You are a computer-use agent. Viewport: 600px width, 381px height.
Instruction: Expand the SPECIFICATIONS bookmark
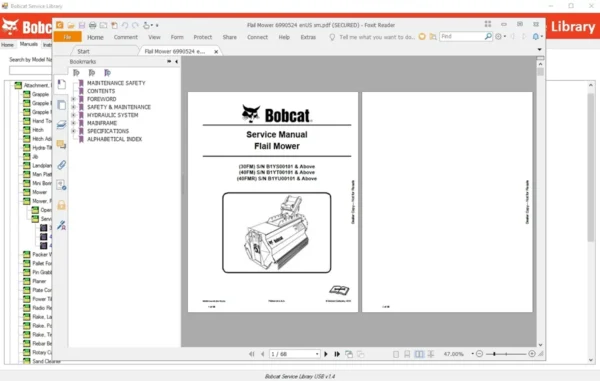[x=73, y=131]
